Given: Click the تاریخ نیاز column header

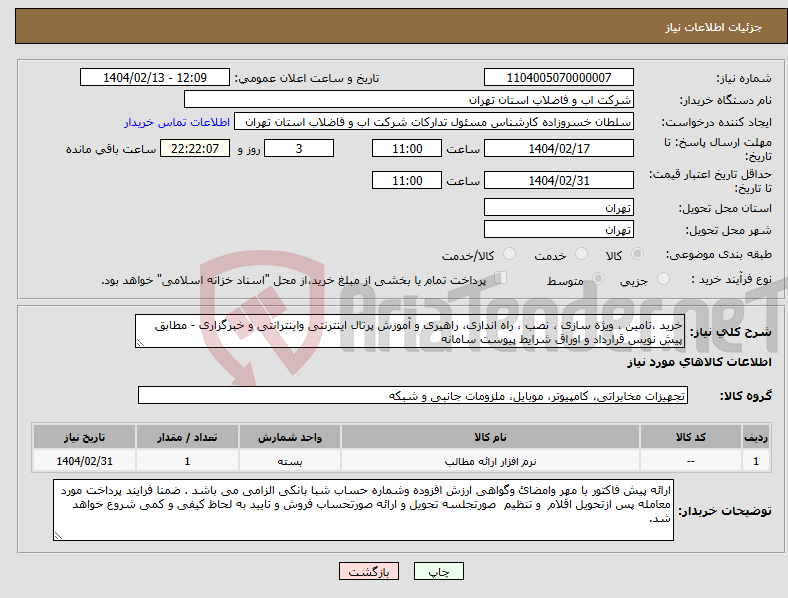Looking at the screenshot, I should click(x=84, y=437).
